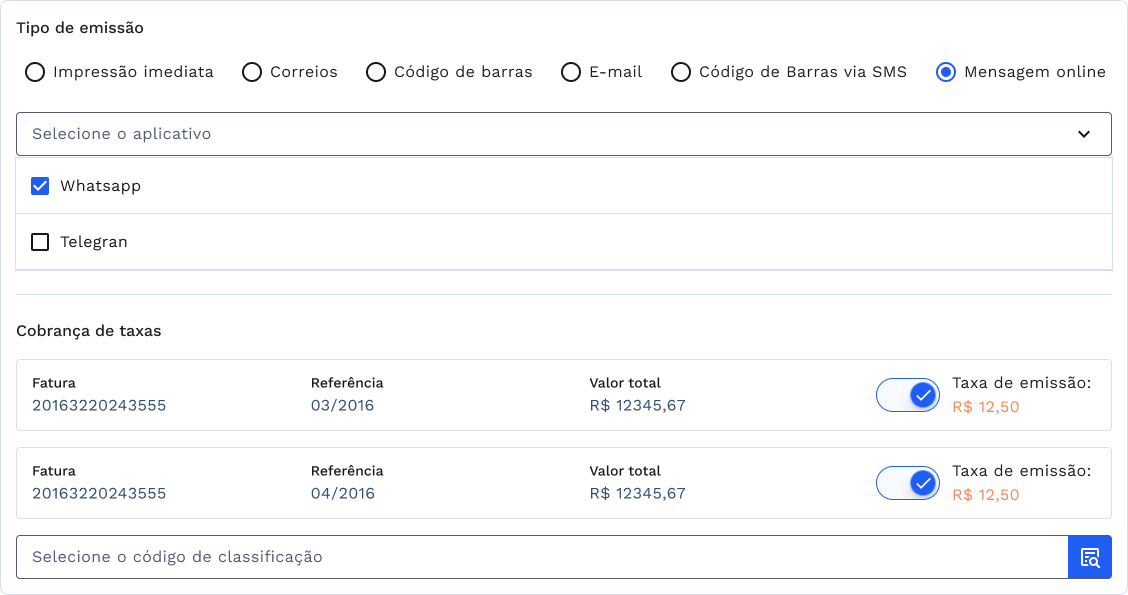Click the Mensagem online radio button
This screenshot has width=1128, height=595.
946,72
